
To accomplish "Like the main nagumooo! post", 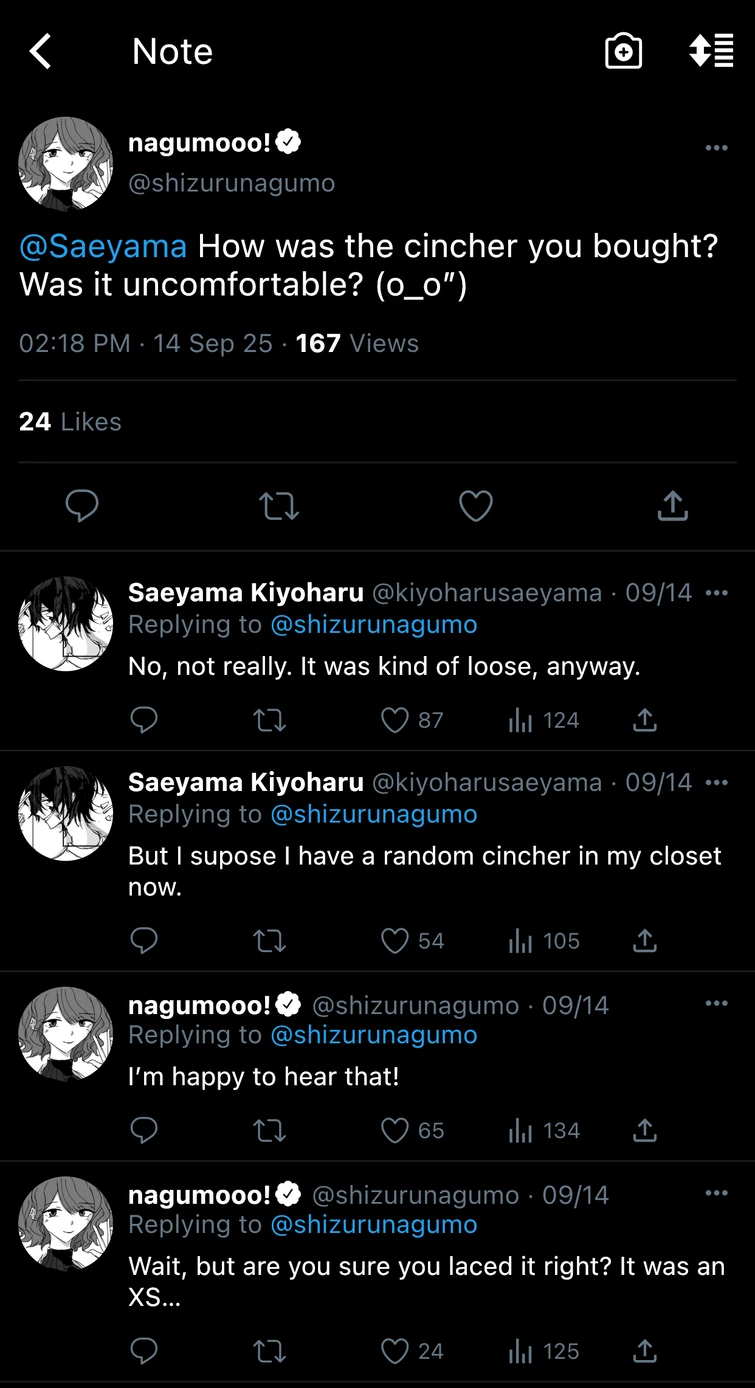I will (475, 506).
